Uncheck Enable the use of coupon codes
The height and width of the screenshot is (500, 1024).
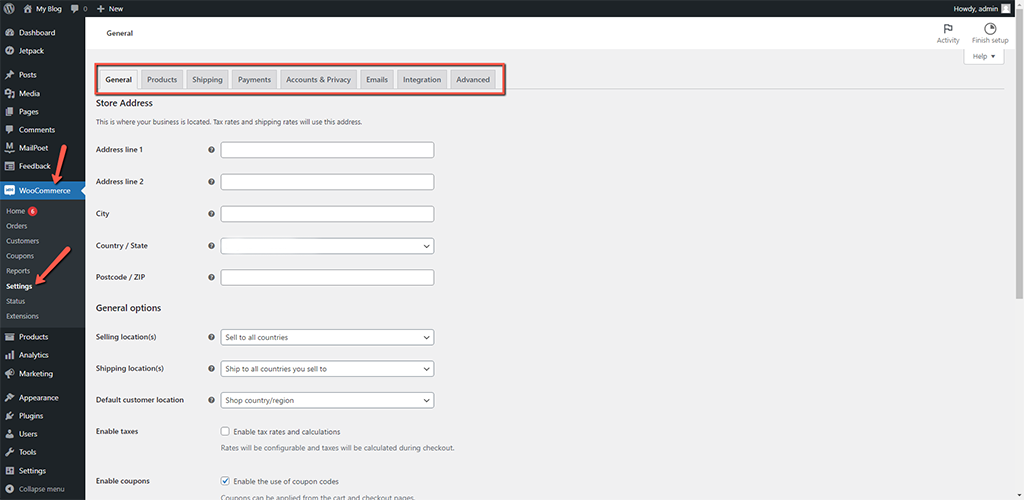225,481
